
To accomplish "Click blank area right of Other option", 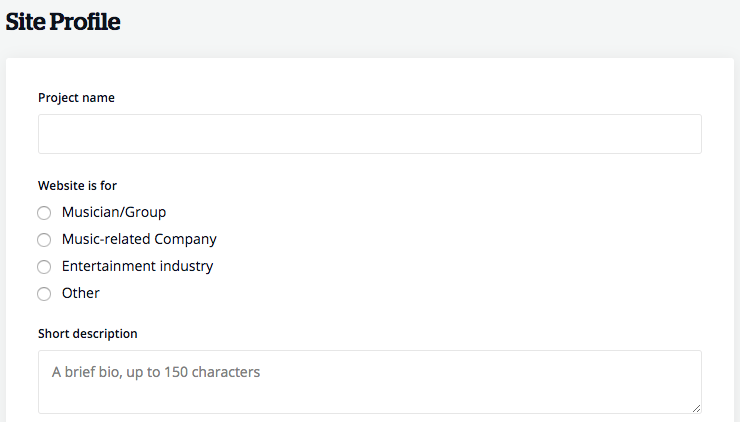I will click(400, 294).
